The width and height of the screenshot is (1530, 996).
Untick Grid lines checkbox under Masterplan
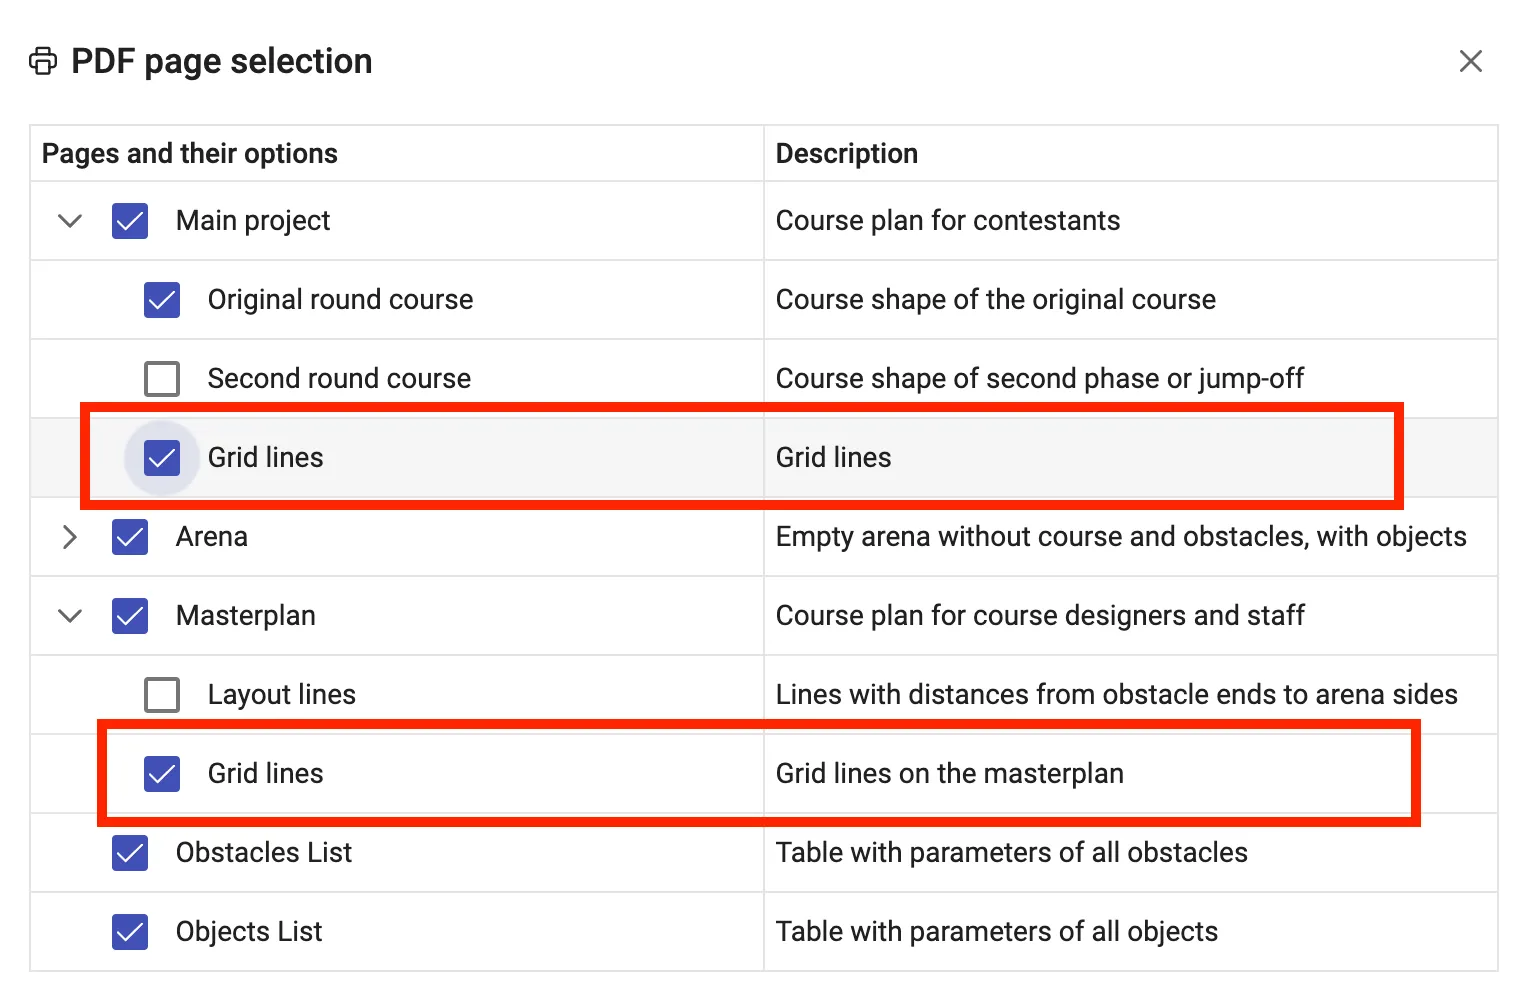pos(162,774)
